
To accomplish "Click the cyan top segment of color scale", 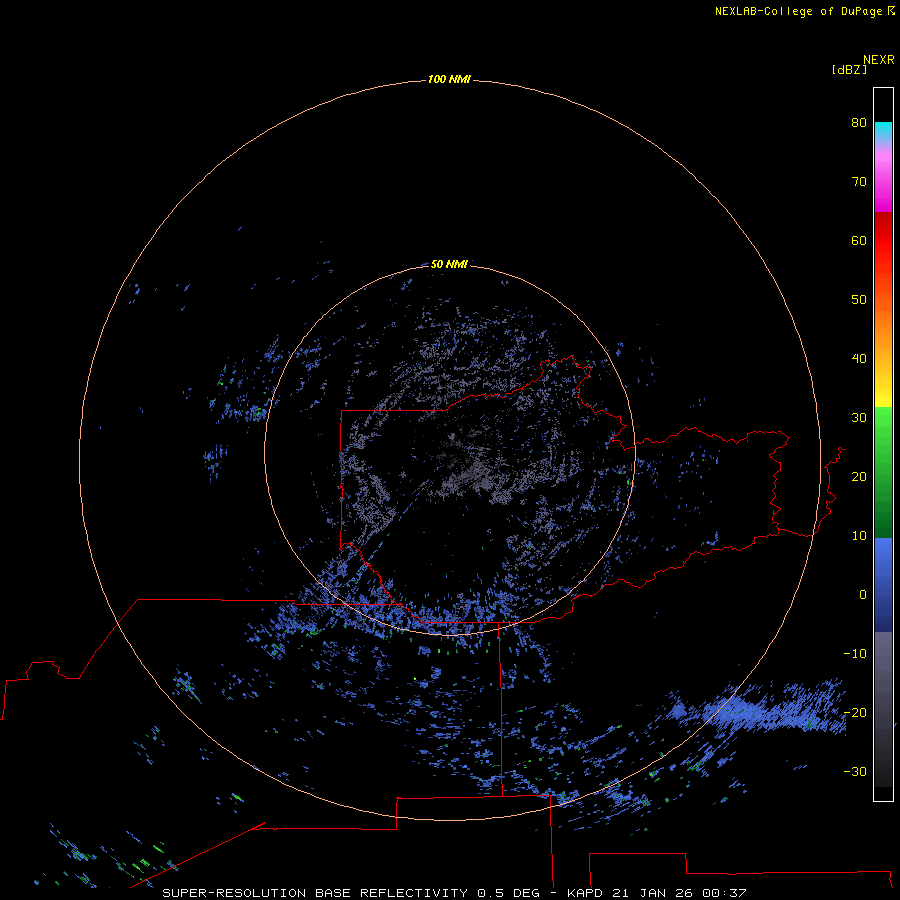I will pyautogui.click(x=883, y=129).
